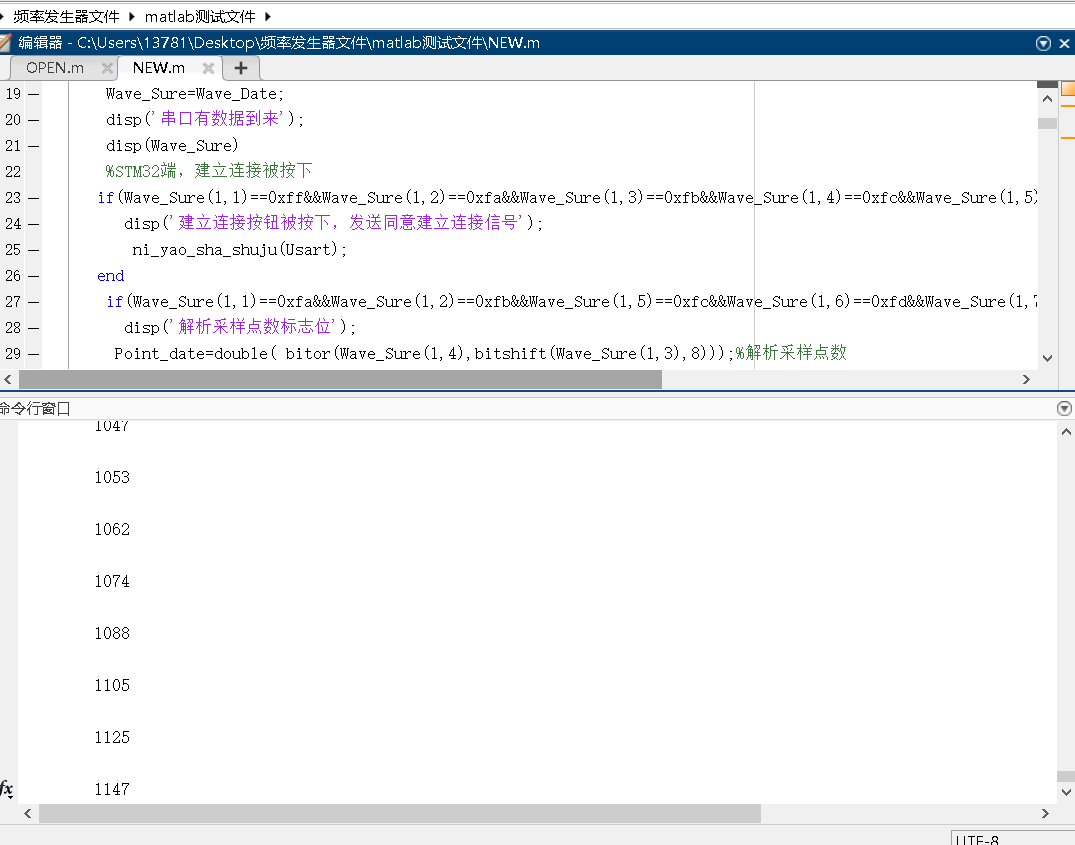Set breakpoint on line 19

coord(34,94)
